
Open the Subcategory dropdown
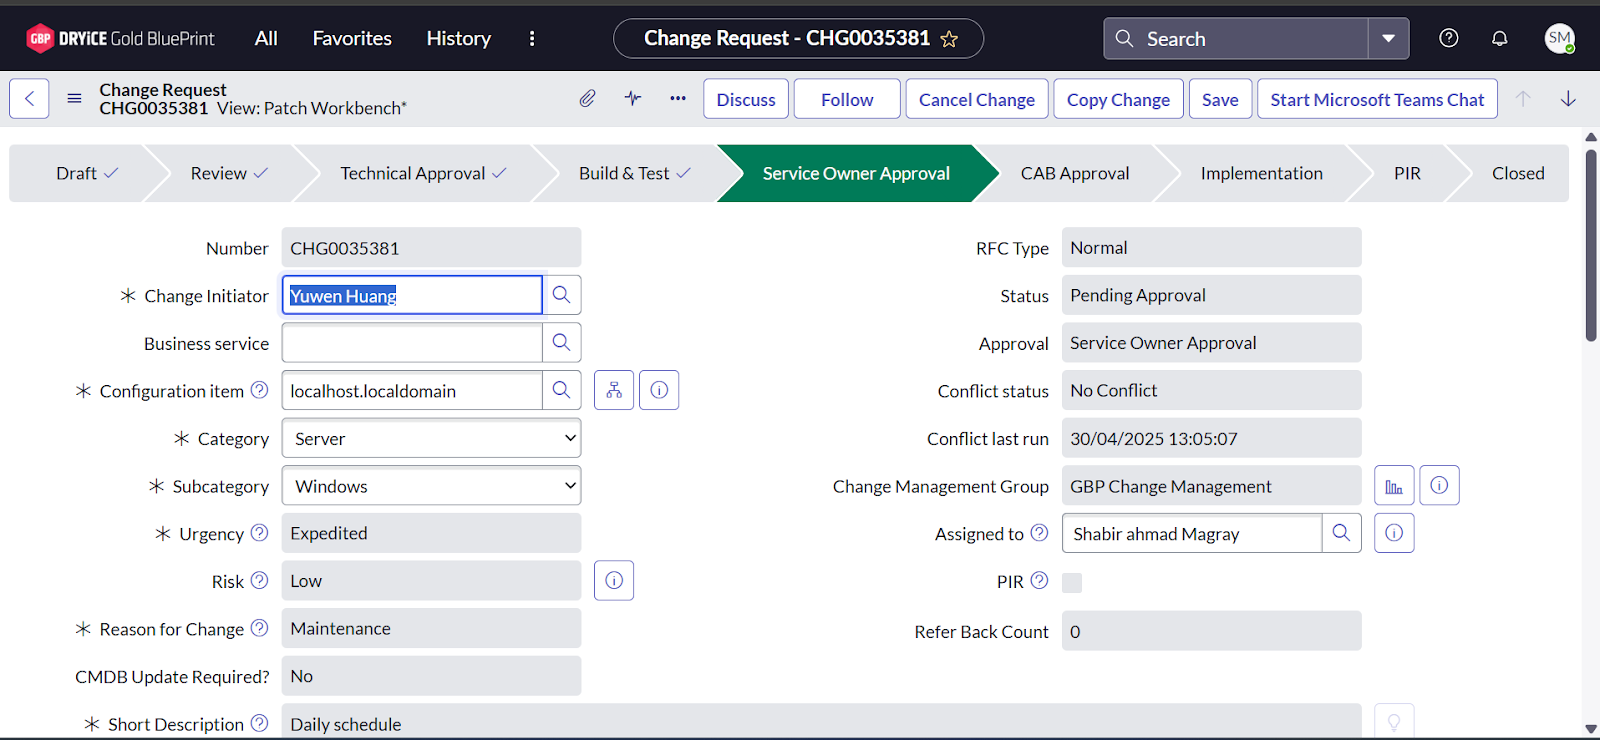431,486
